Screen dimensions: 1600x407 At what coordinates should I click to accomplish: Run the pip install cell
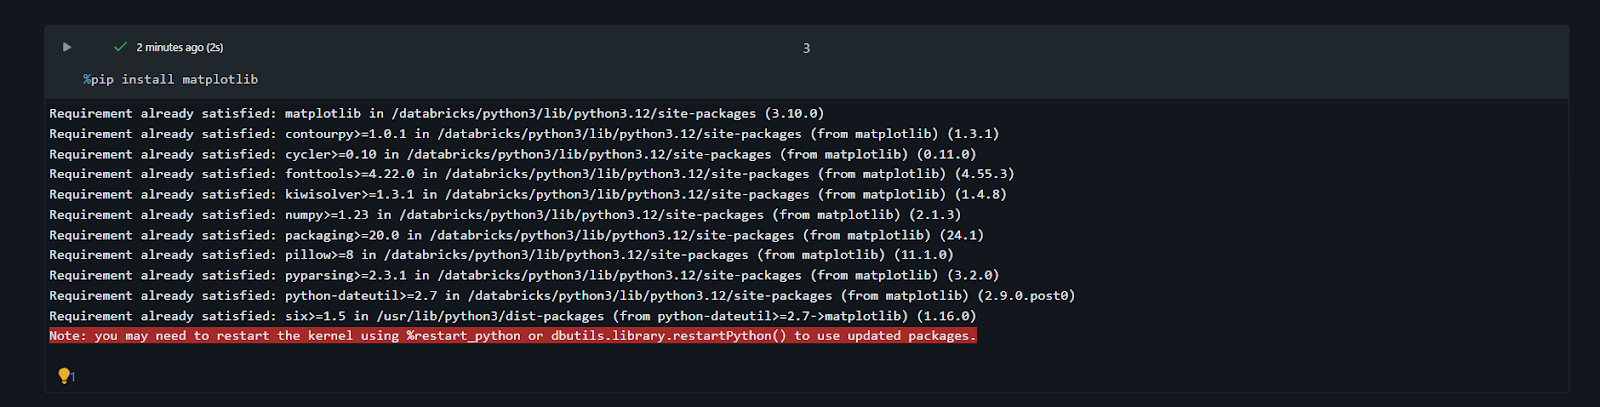[x=67, y=47]
